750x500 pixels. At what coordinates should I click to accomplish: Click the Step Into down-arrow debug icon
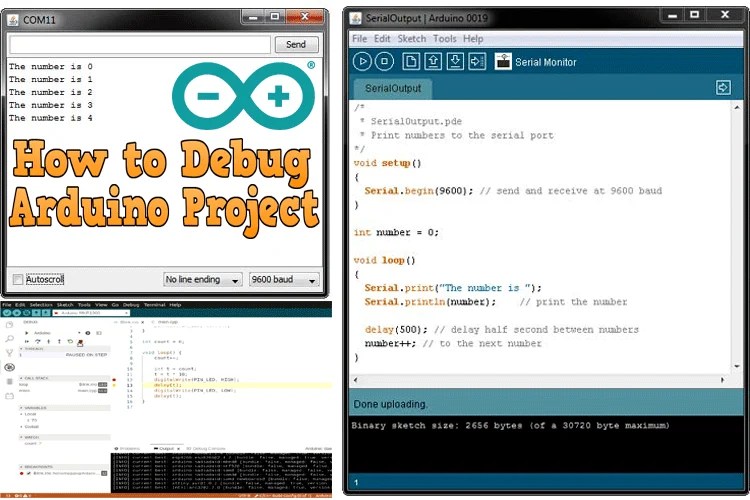(48, 341)
